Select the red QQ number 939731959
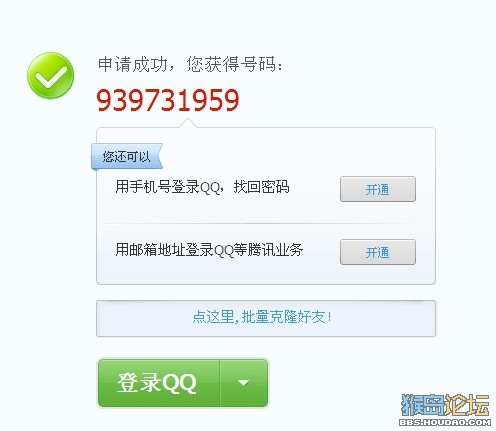496x431 pixels. point(168,100)
